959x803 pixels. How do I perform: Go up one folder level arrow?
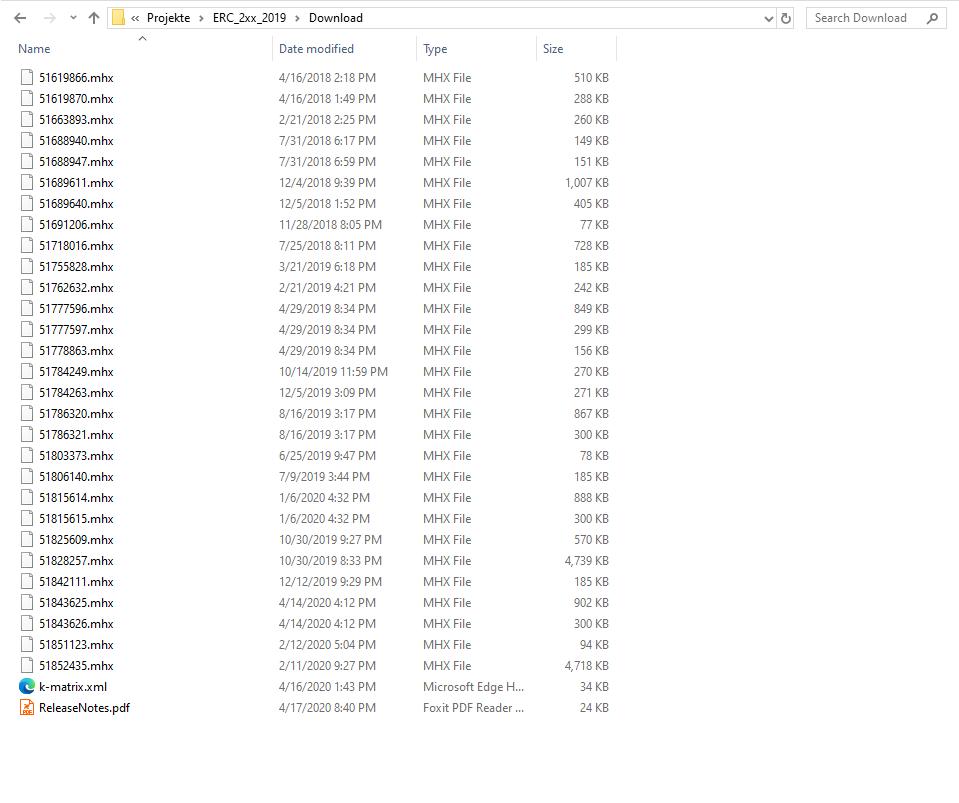[94, 18]
